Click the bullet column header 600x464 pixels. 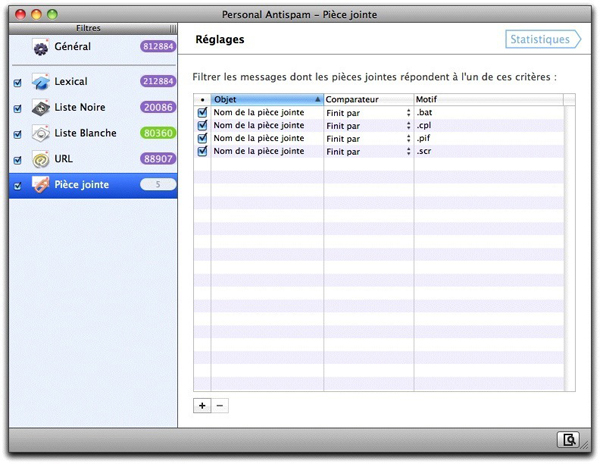coord(202,99)
